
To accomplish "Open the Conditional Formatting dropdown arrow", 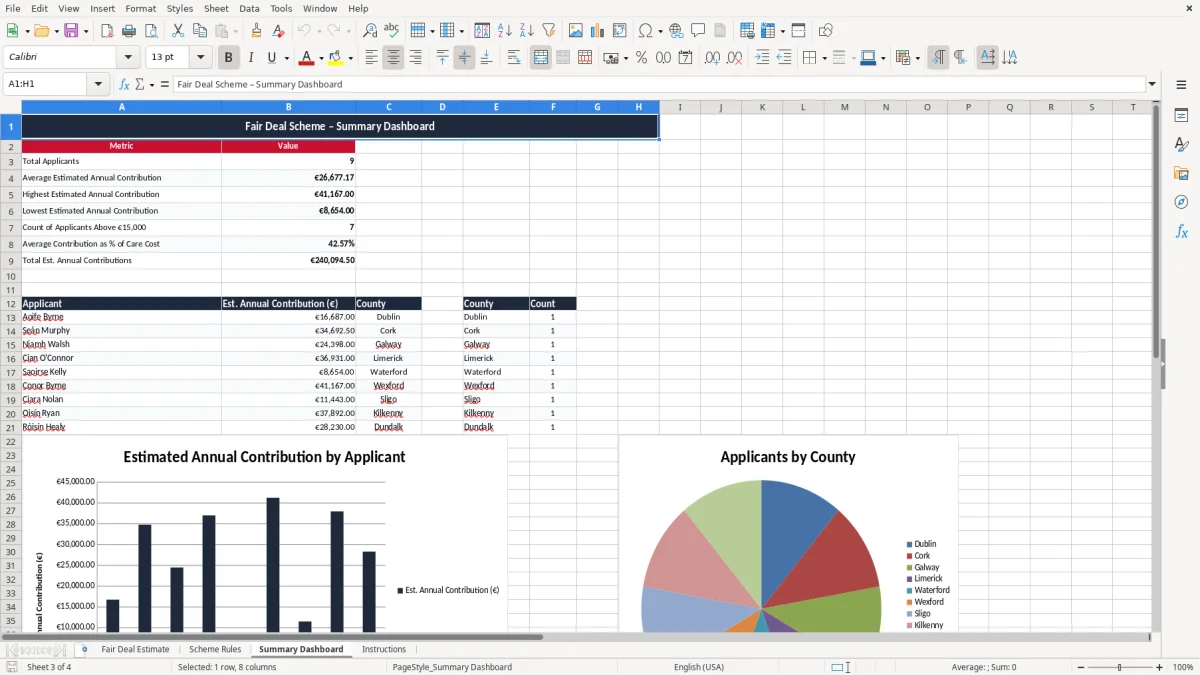I will point(917,58).
